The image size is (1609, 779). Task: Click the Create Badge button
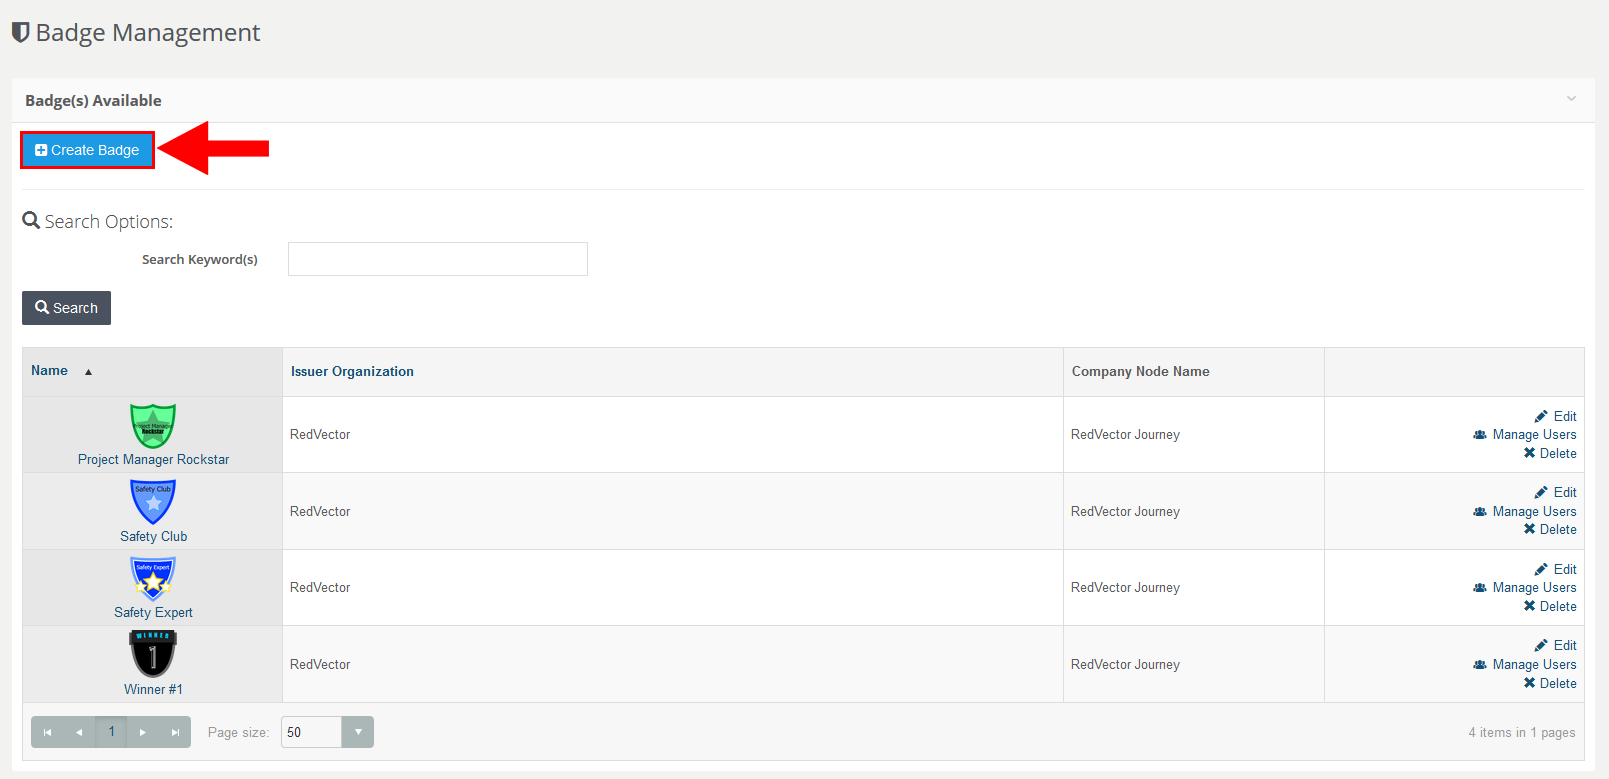tap(88, 150)
